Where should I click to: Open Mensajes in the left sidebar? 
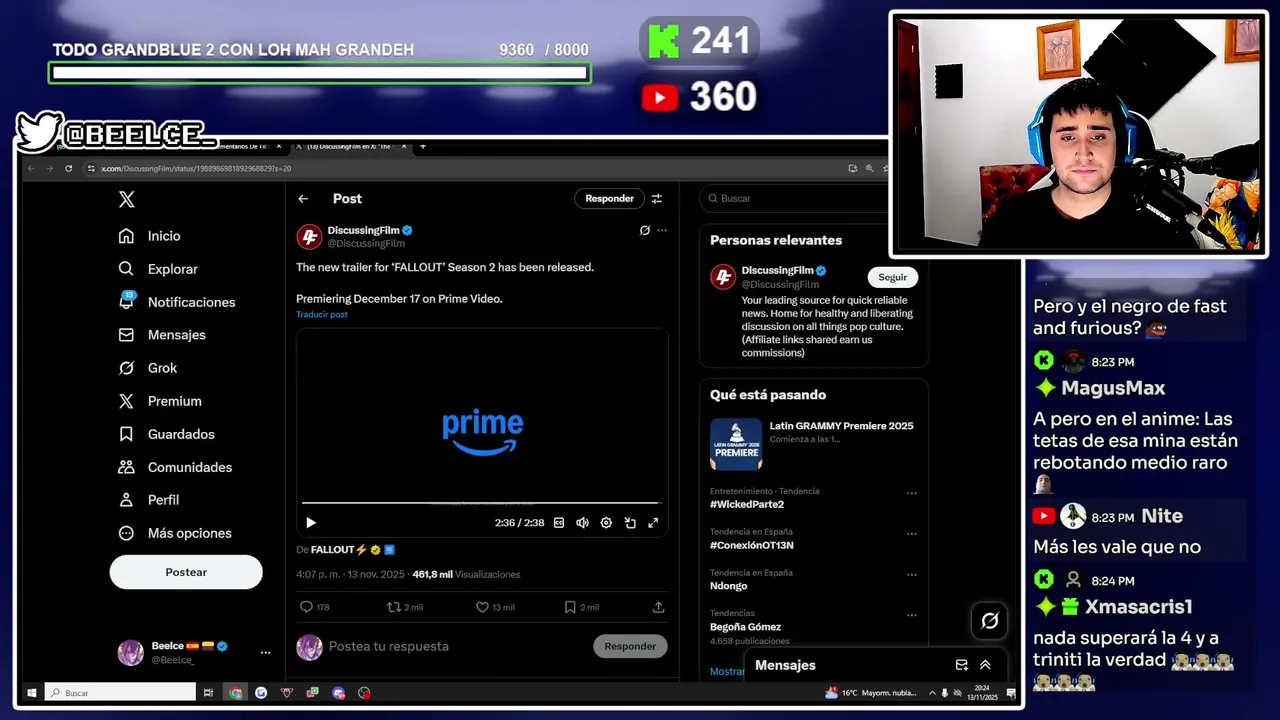pos(162,335)
